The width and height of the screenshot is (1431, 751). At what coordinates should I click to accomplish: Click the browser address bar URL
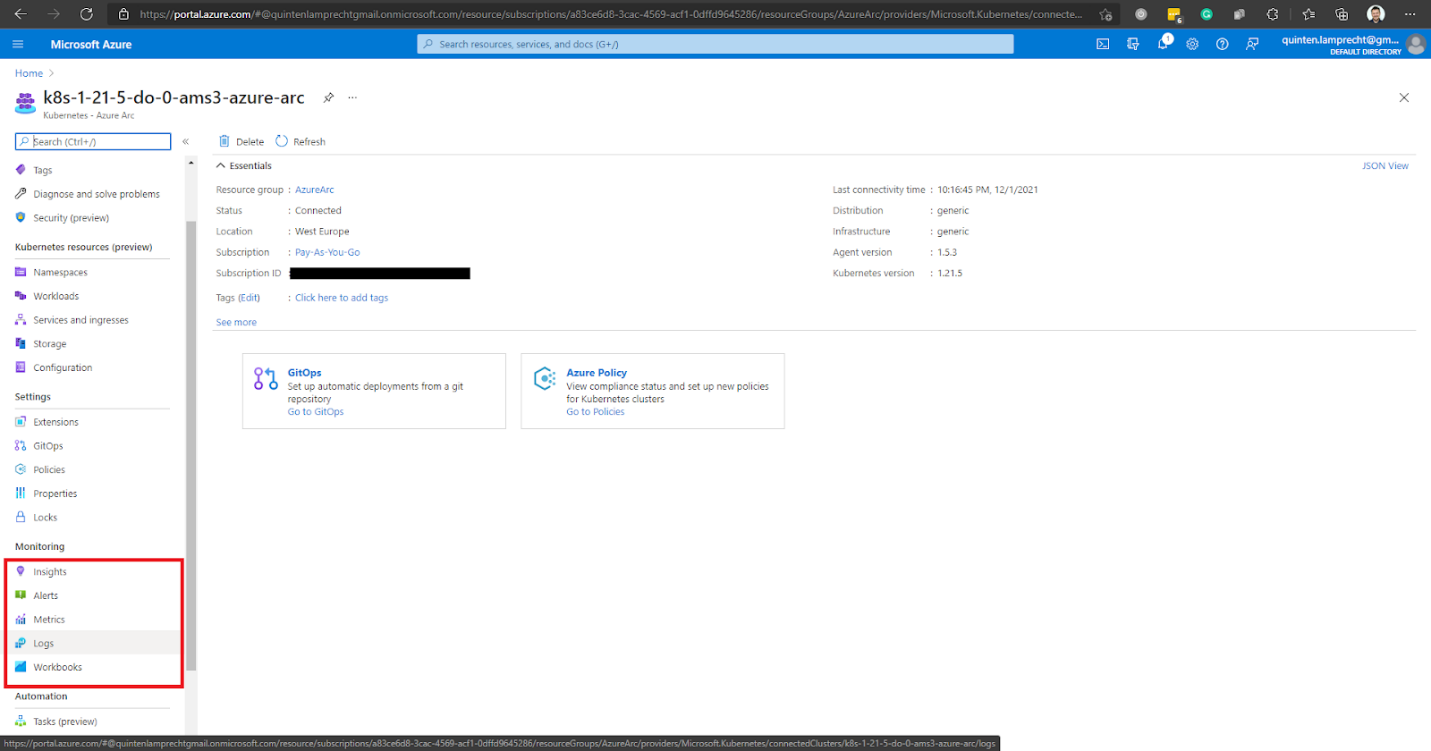pos(611,14)
